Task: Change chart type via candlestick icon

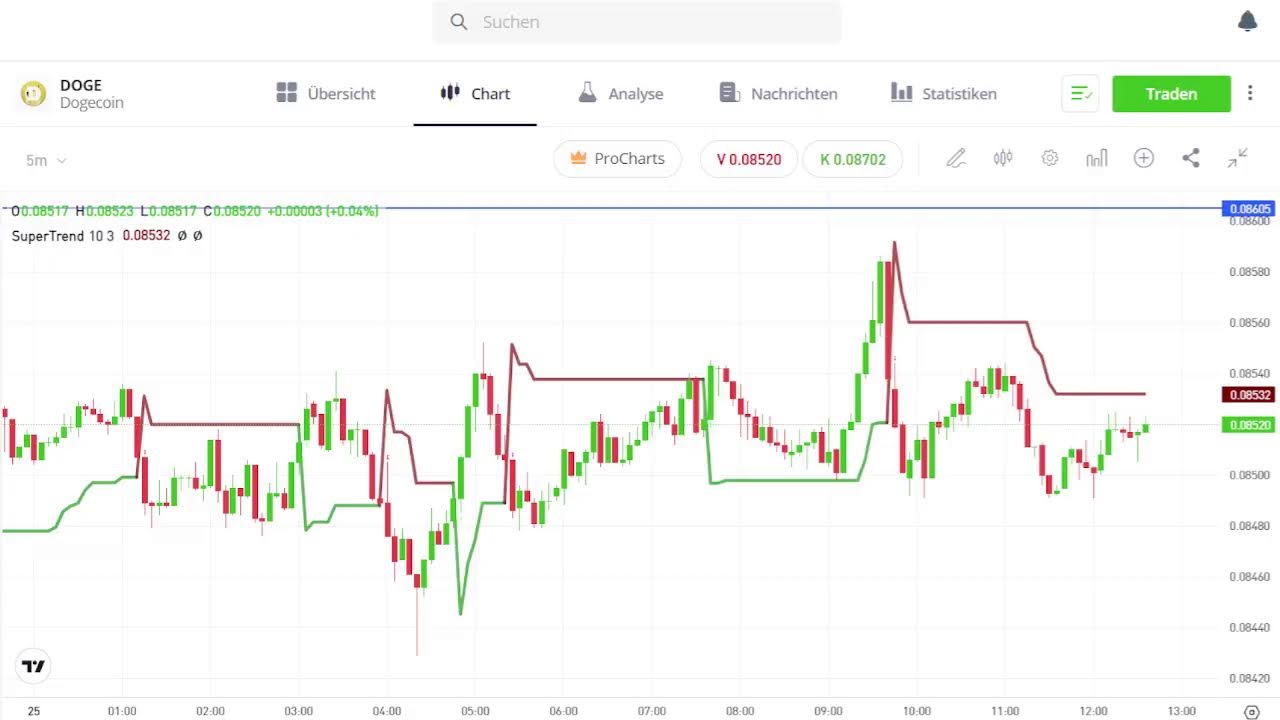Action: point(1003,158)
